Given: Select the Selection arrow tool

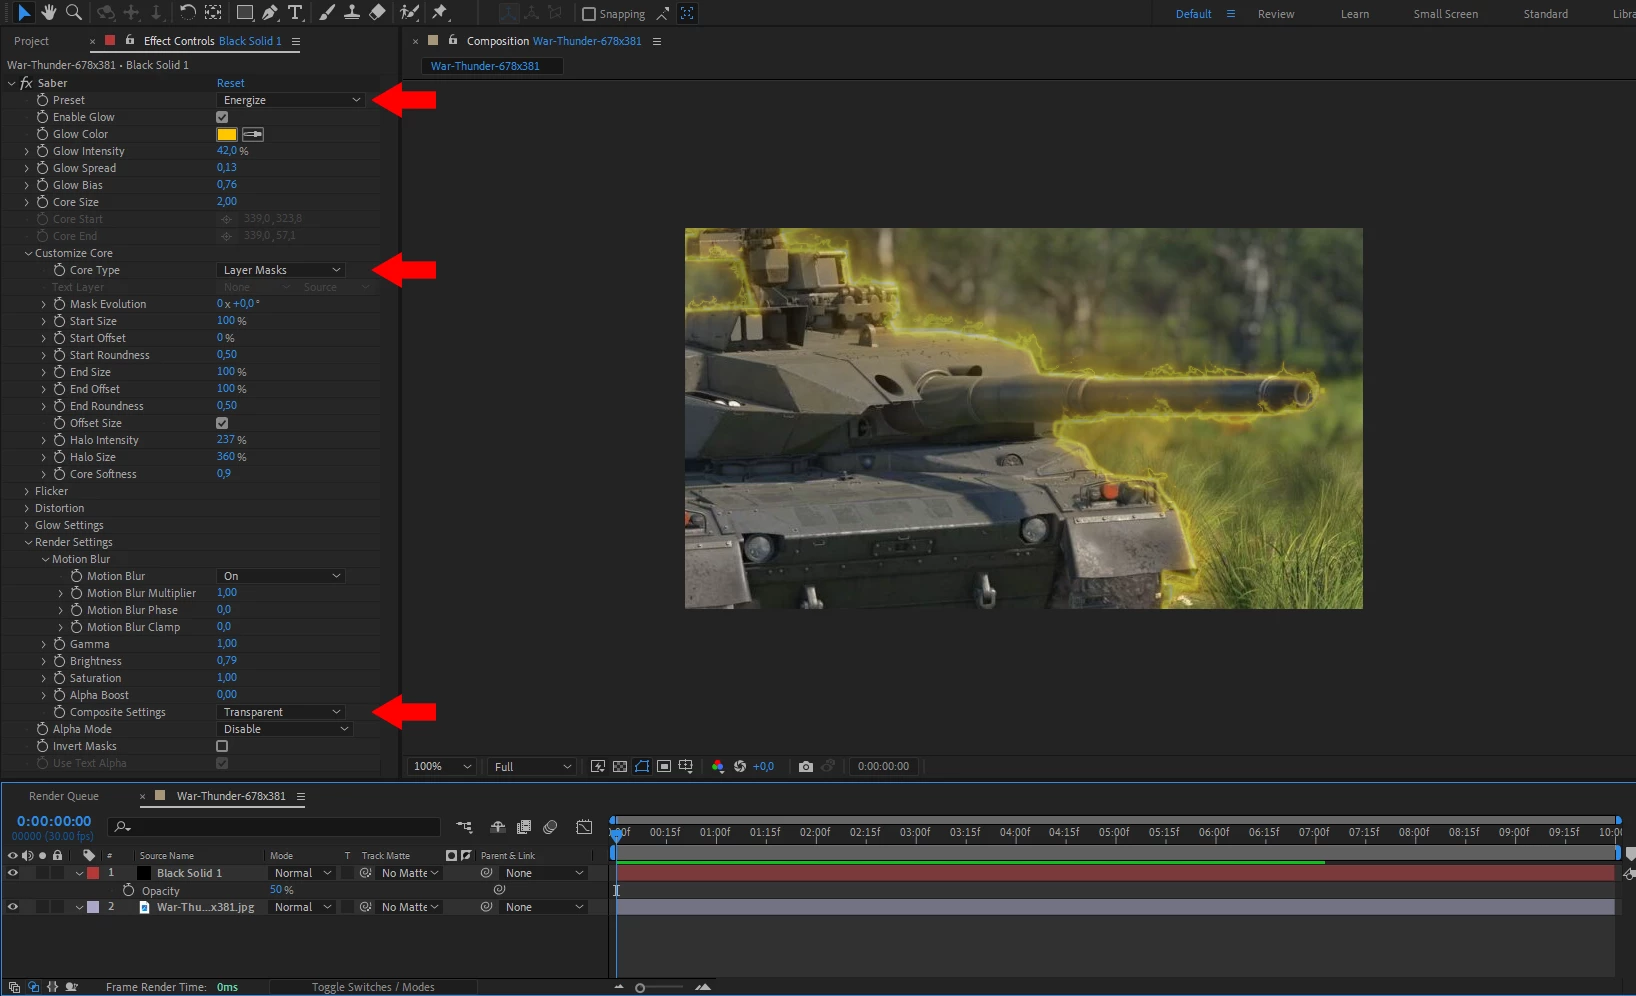Looking at the screenshot, I should [x=24, y=13].
